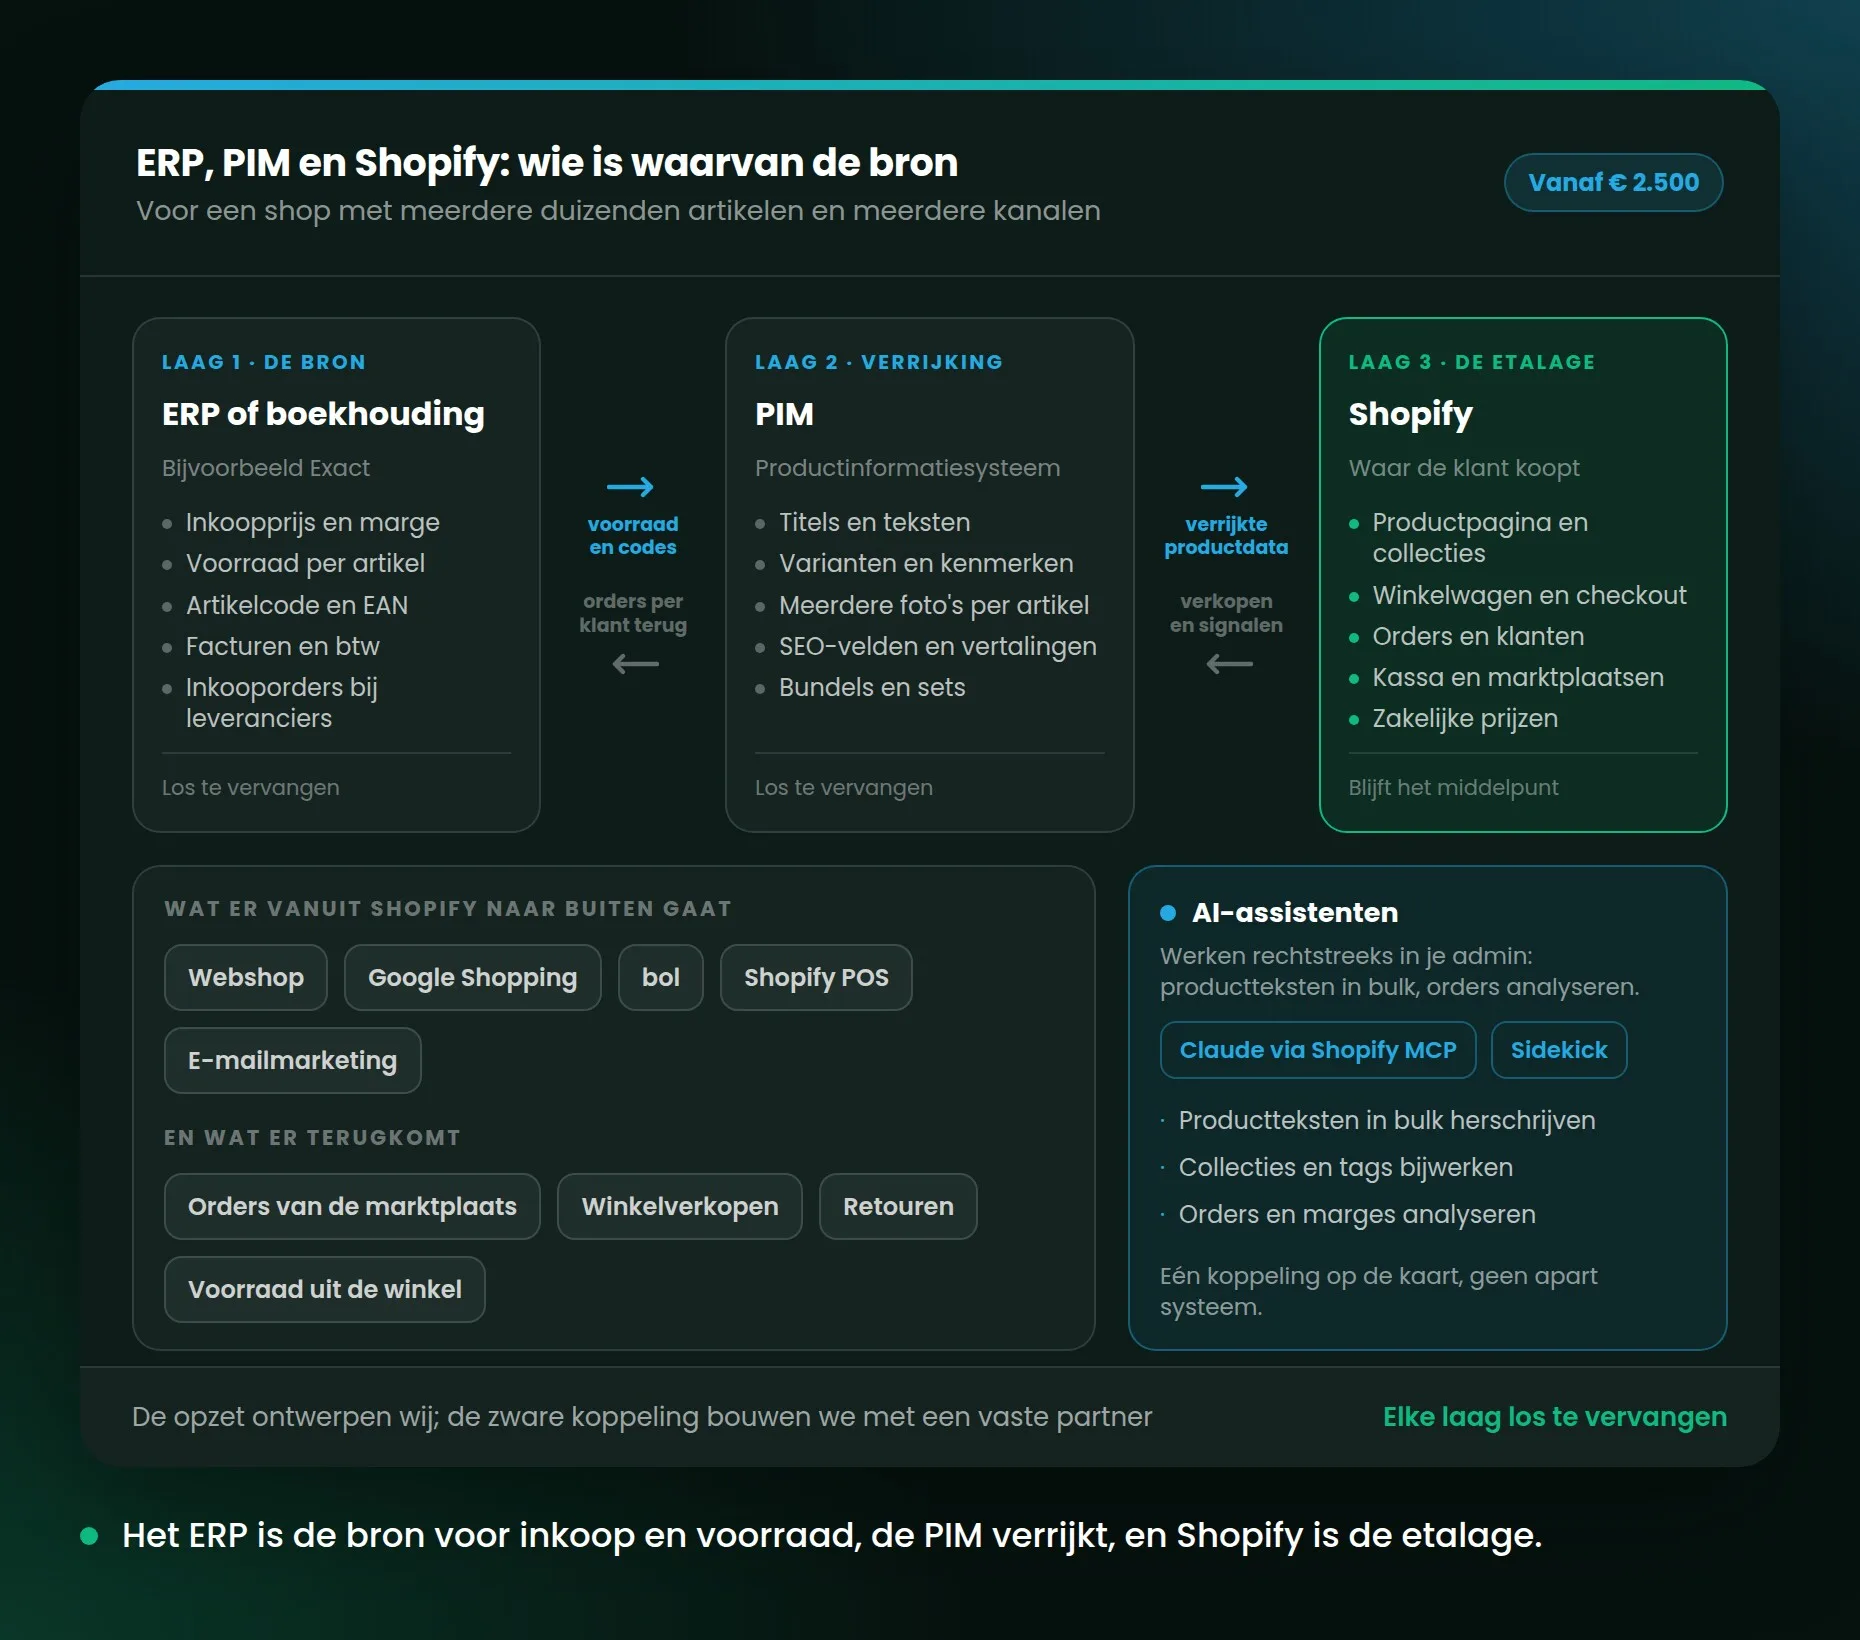The width and height of the screenshot is (1860, 1640).
Task: Click the grey arrow below 'verkopen en signalen'
Action: point(1229,664)
